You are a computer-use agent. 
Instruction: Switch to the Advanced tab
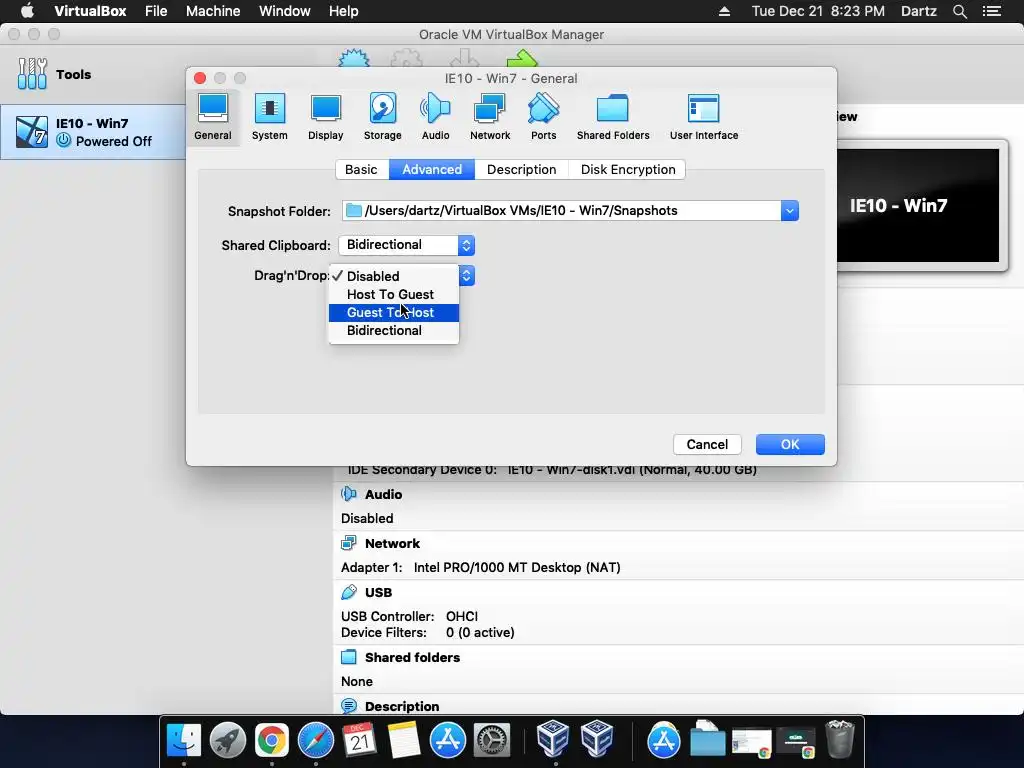click(432, 169)
